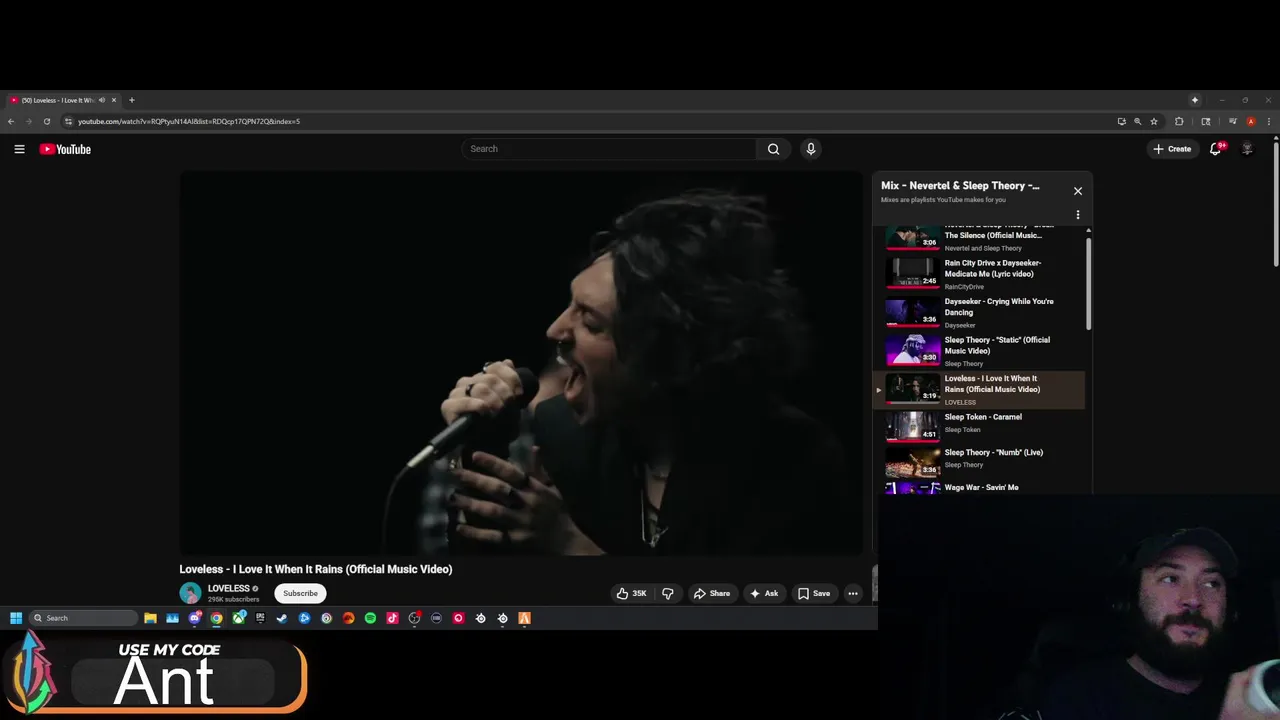1280x720 pixels.
Task: Open File Explorer from taskbar
Action: coord(150,618)
